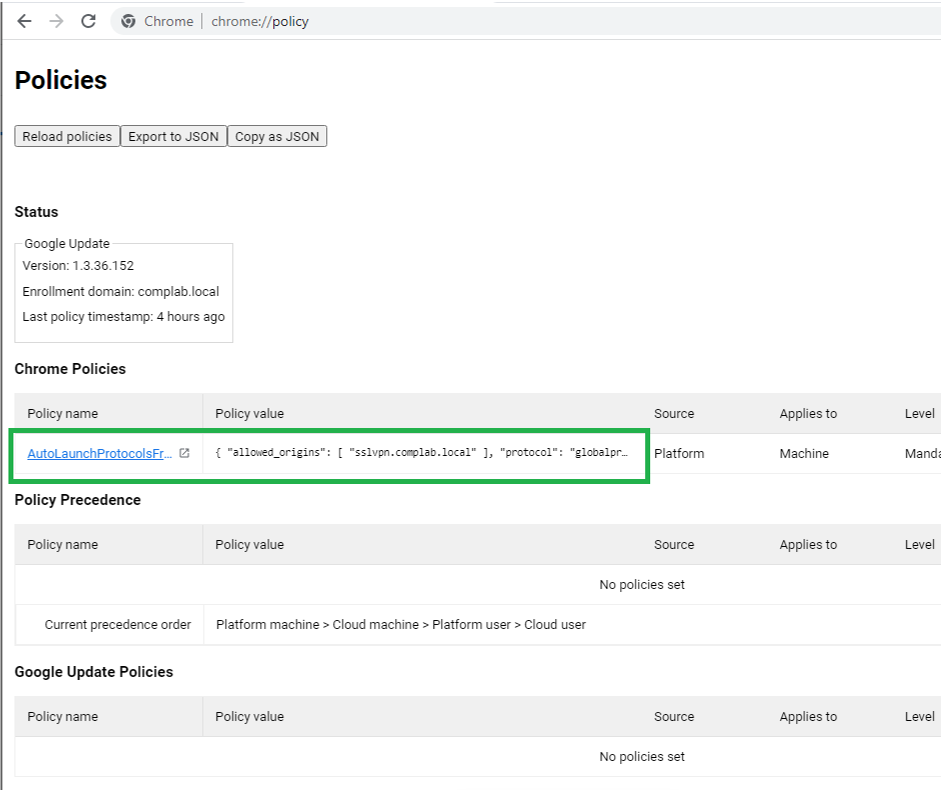Click the Export to JSON button

(173, 137)
